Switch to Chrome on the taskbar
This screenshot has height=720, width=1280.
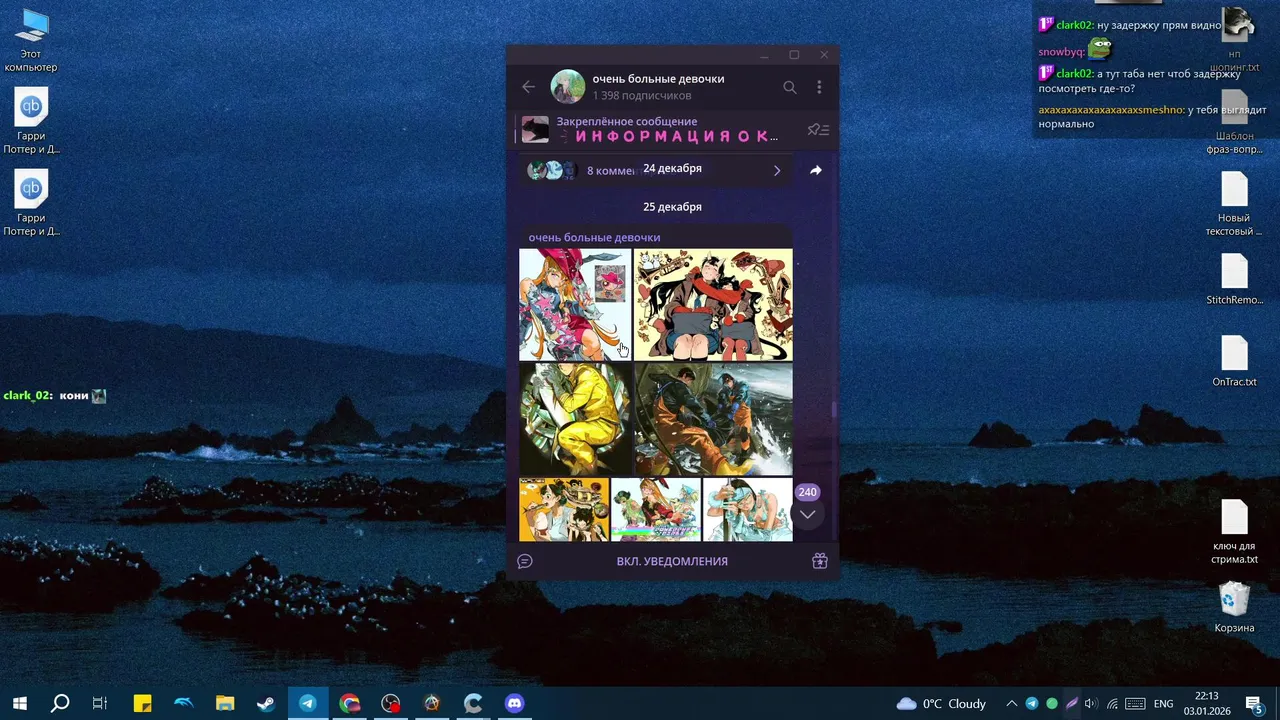[349, 703]
